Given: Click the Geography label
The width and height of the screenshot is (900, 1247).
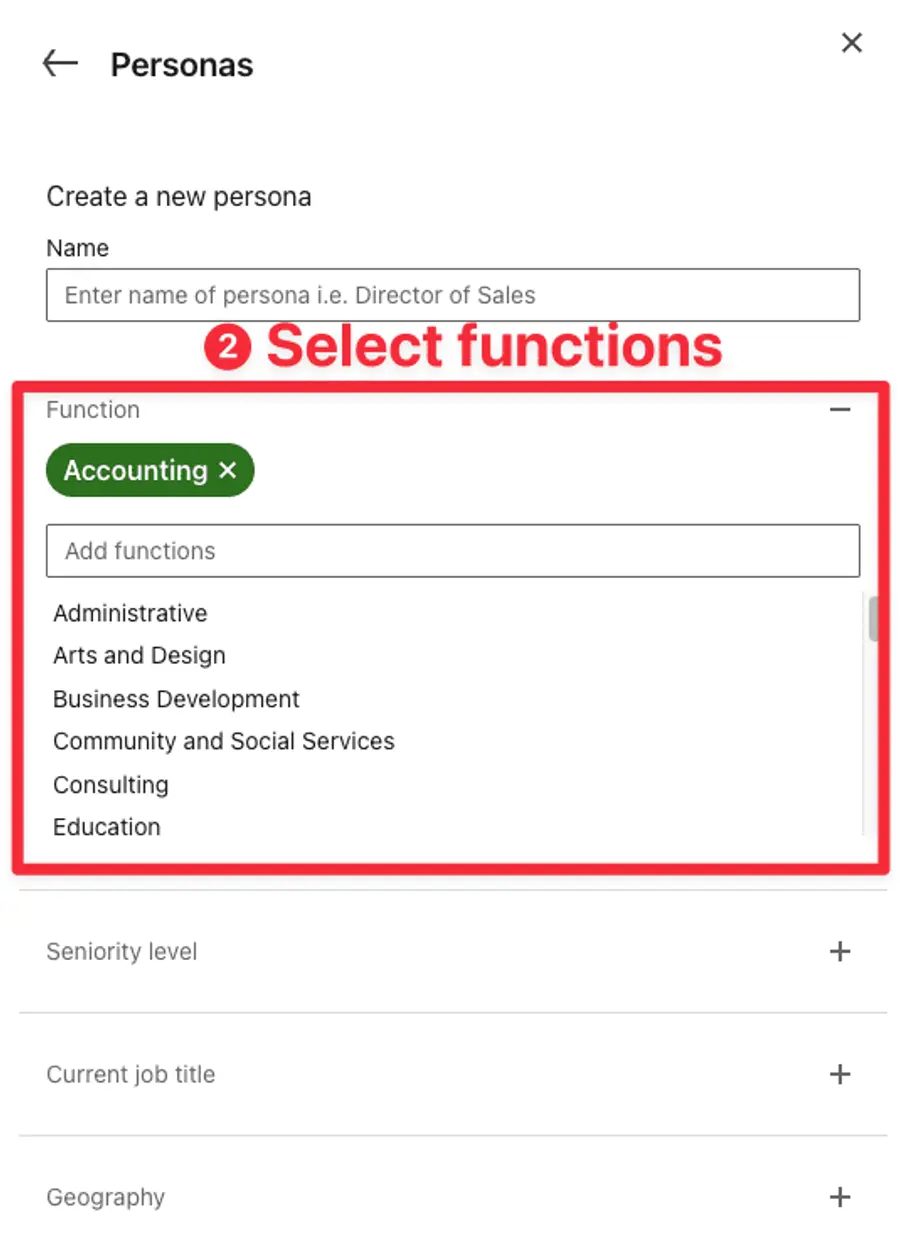Looking at the screenshot, I should [x=106, y=1197].
